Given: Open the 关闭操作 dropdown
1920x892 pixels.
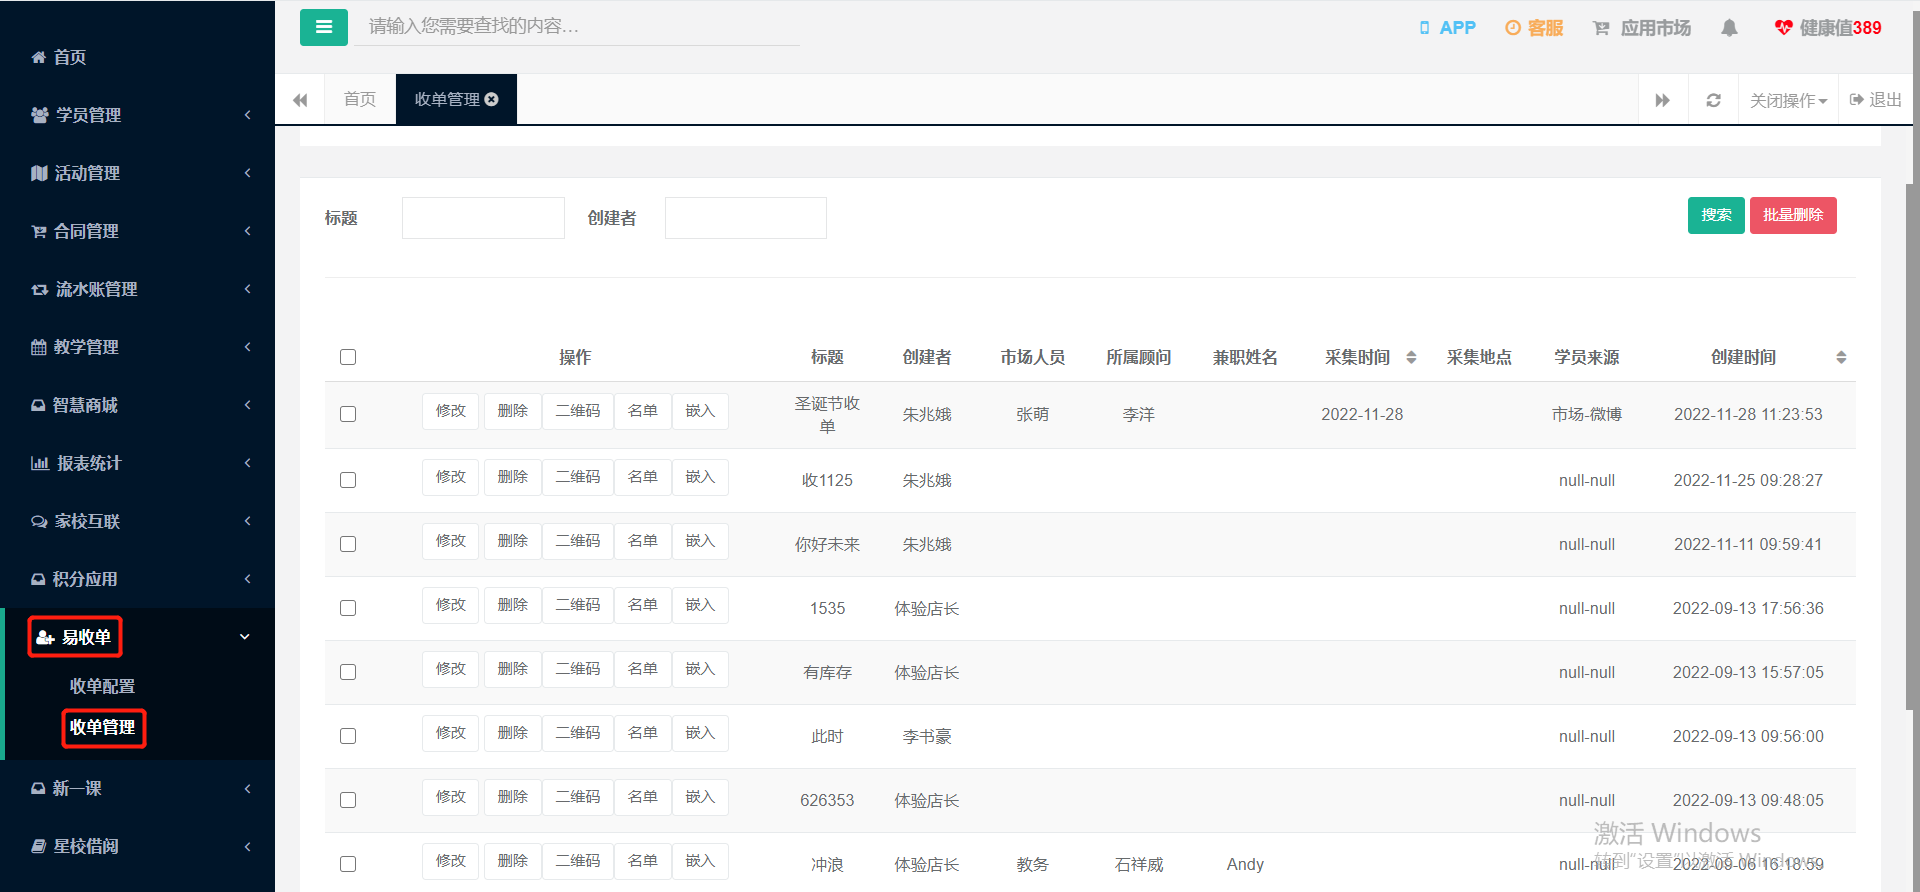Looking at the screenshot, I should 1788,100.
